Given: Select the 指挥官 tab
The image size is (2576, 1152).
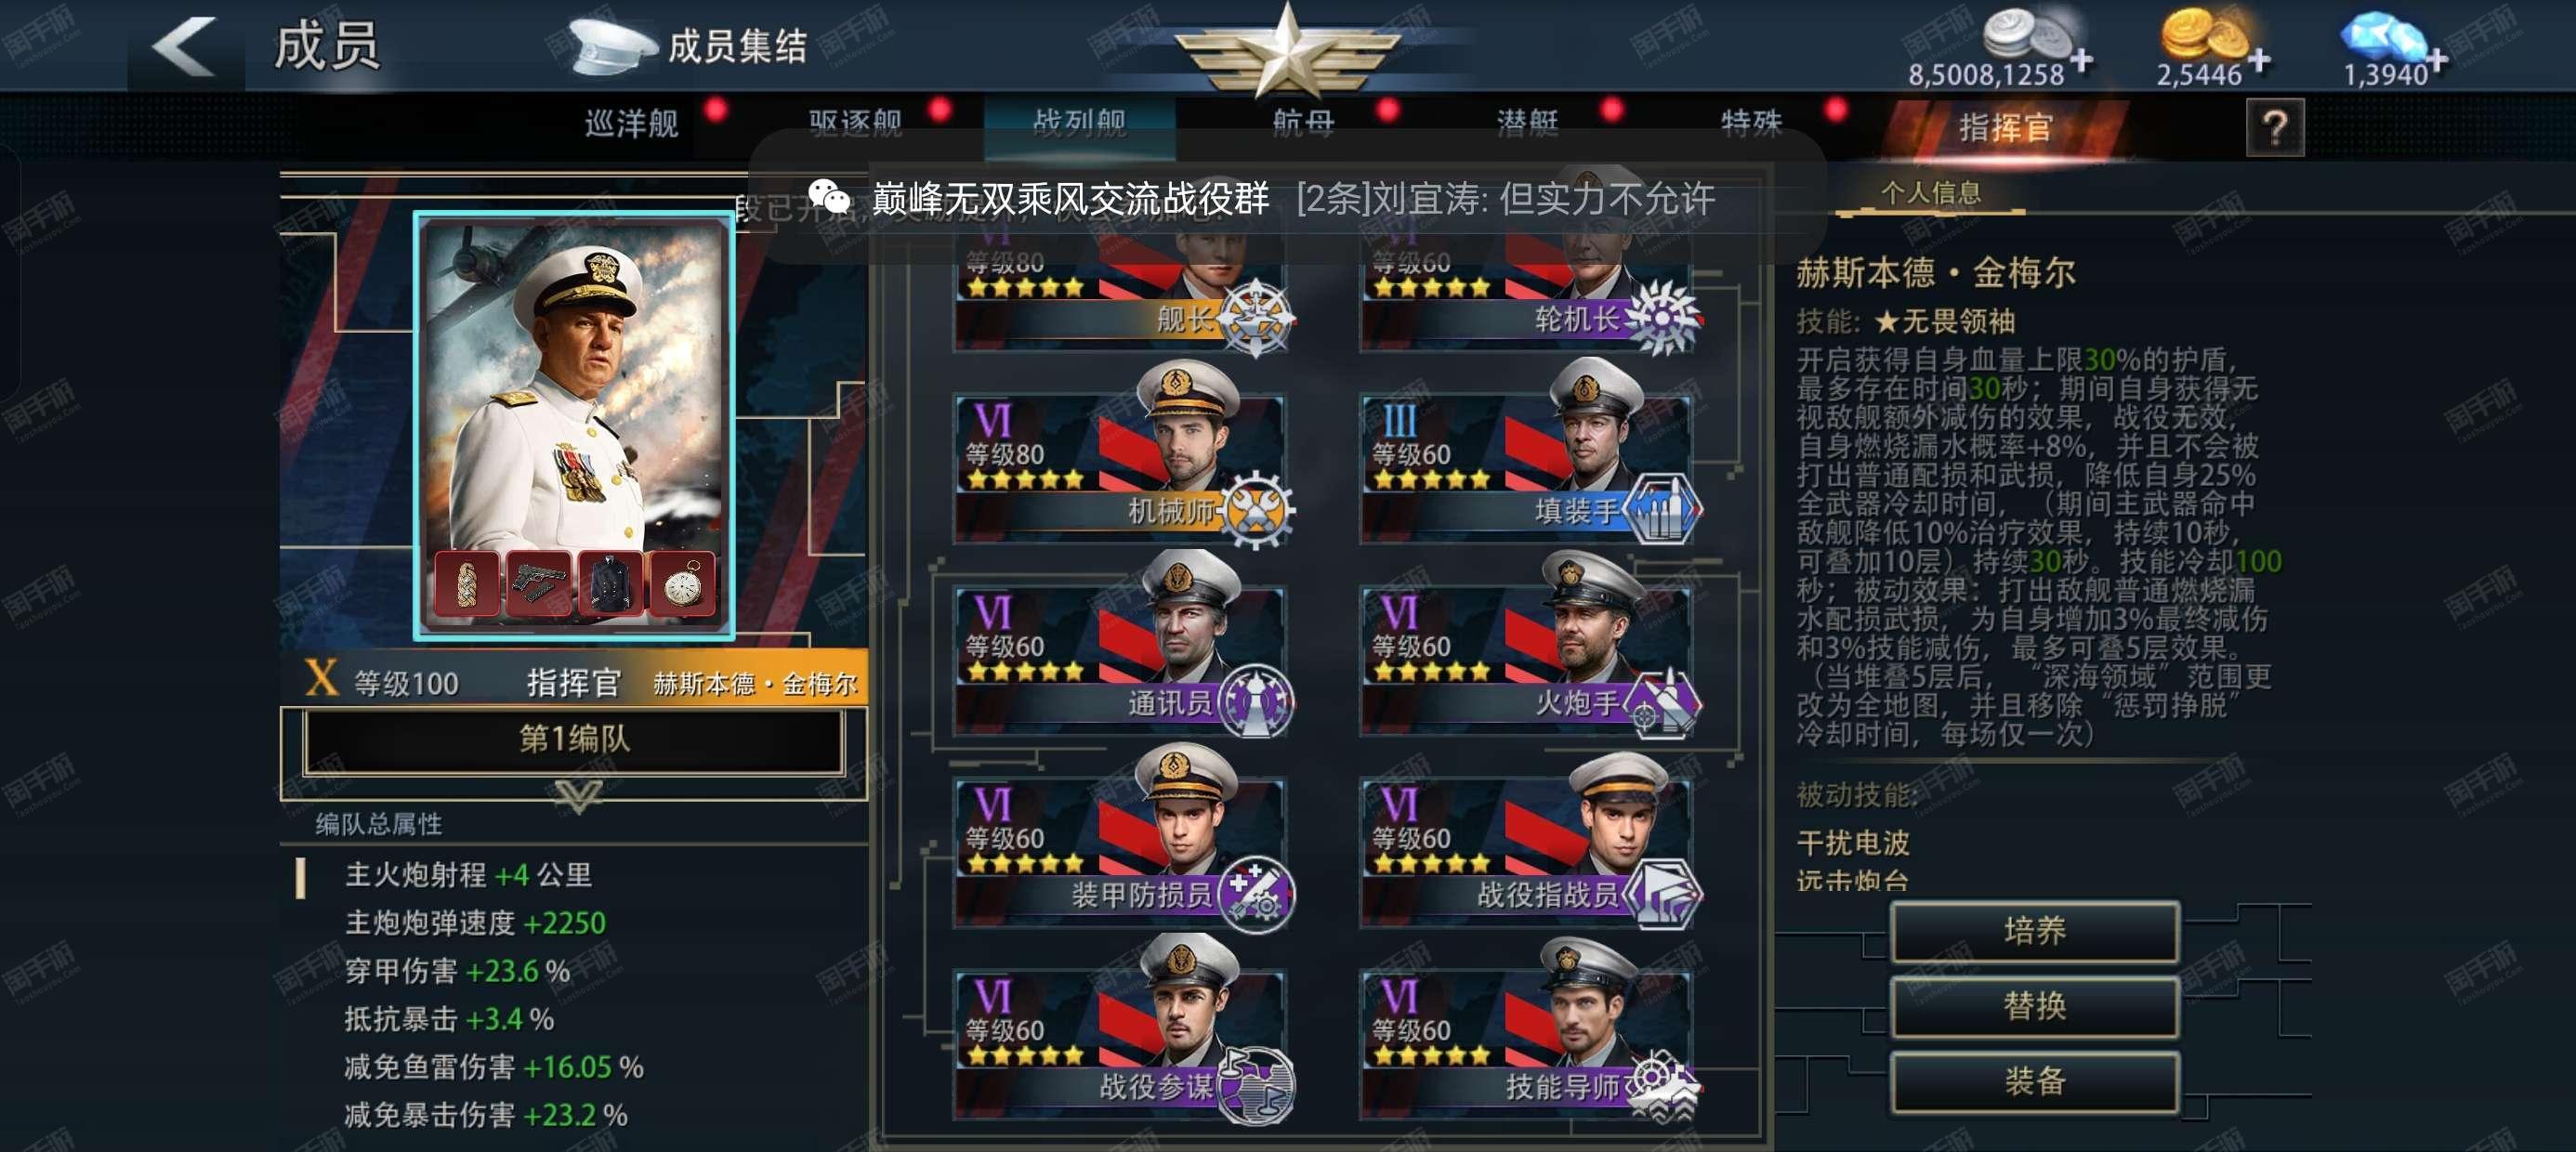Looking at the screenshot, I should [x=2005, y=128].
